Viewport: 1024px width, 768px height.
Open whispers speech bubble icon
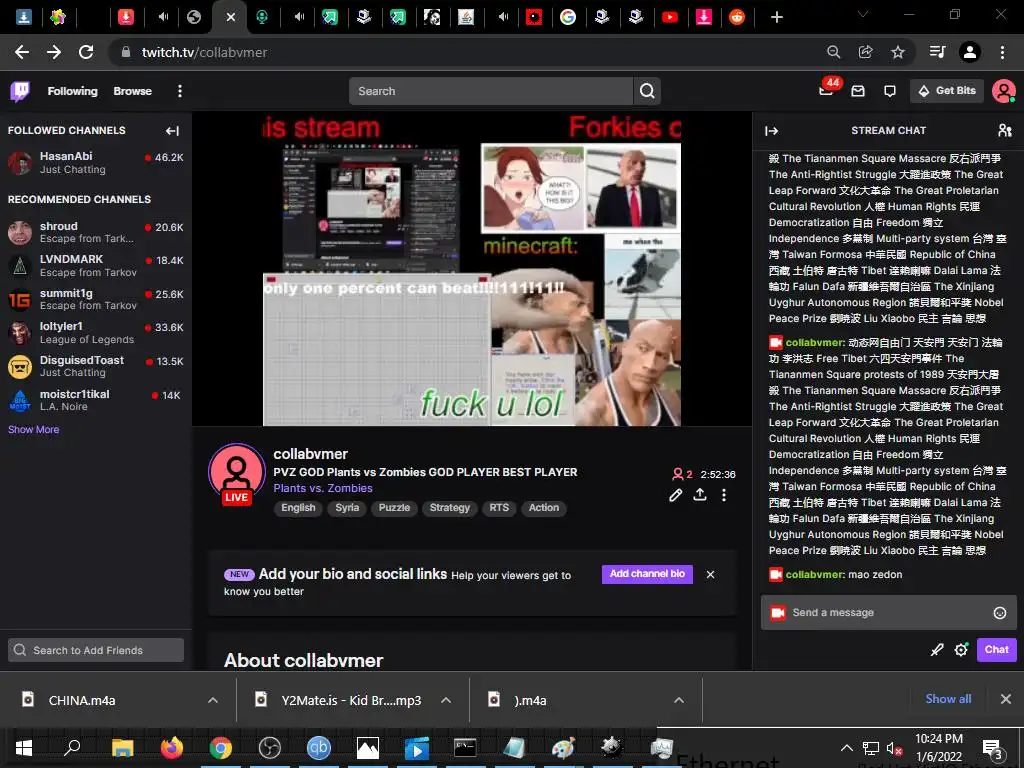click(889, 91)
